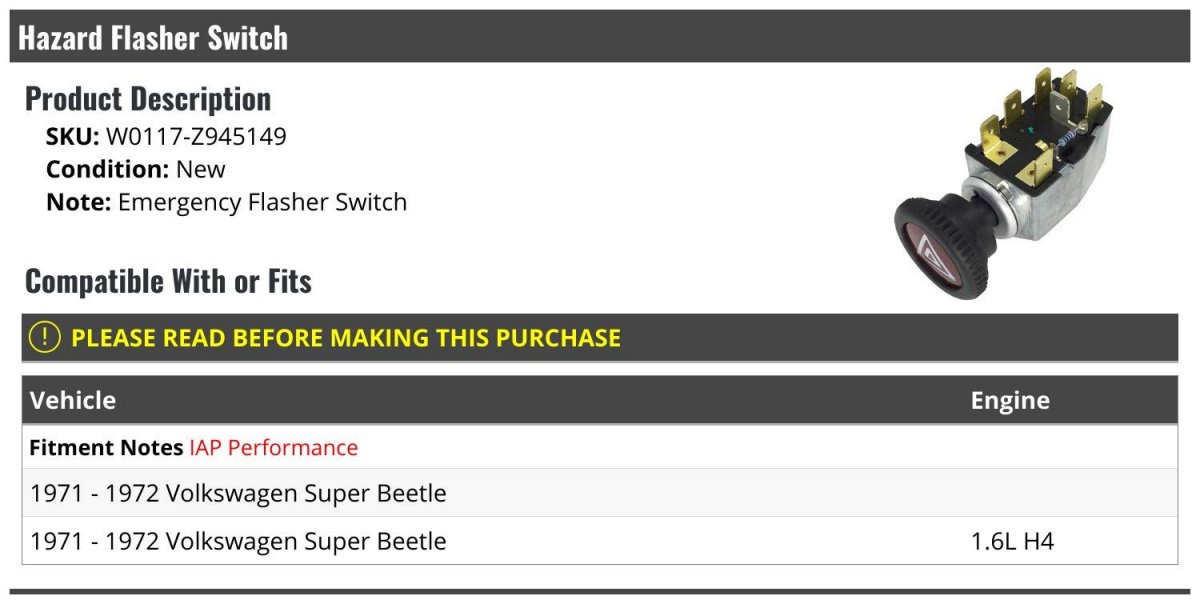Click the first 1971-1972 Super Beetle row
This screenshot has height=604, width=1200.
(238, 493)
